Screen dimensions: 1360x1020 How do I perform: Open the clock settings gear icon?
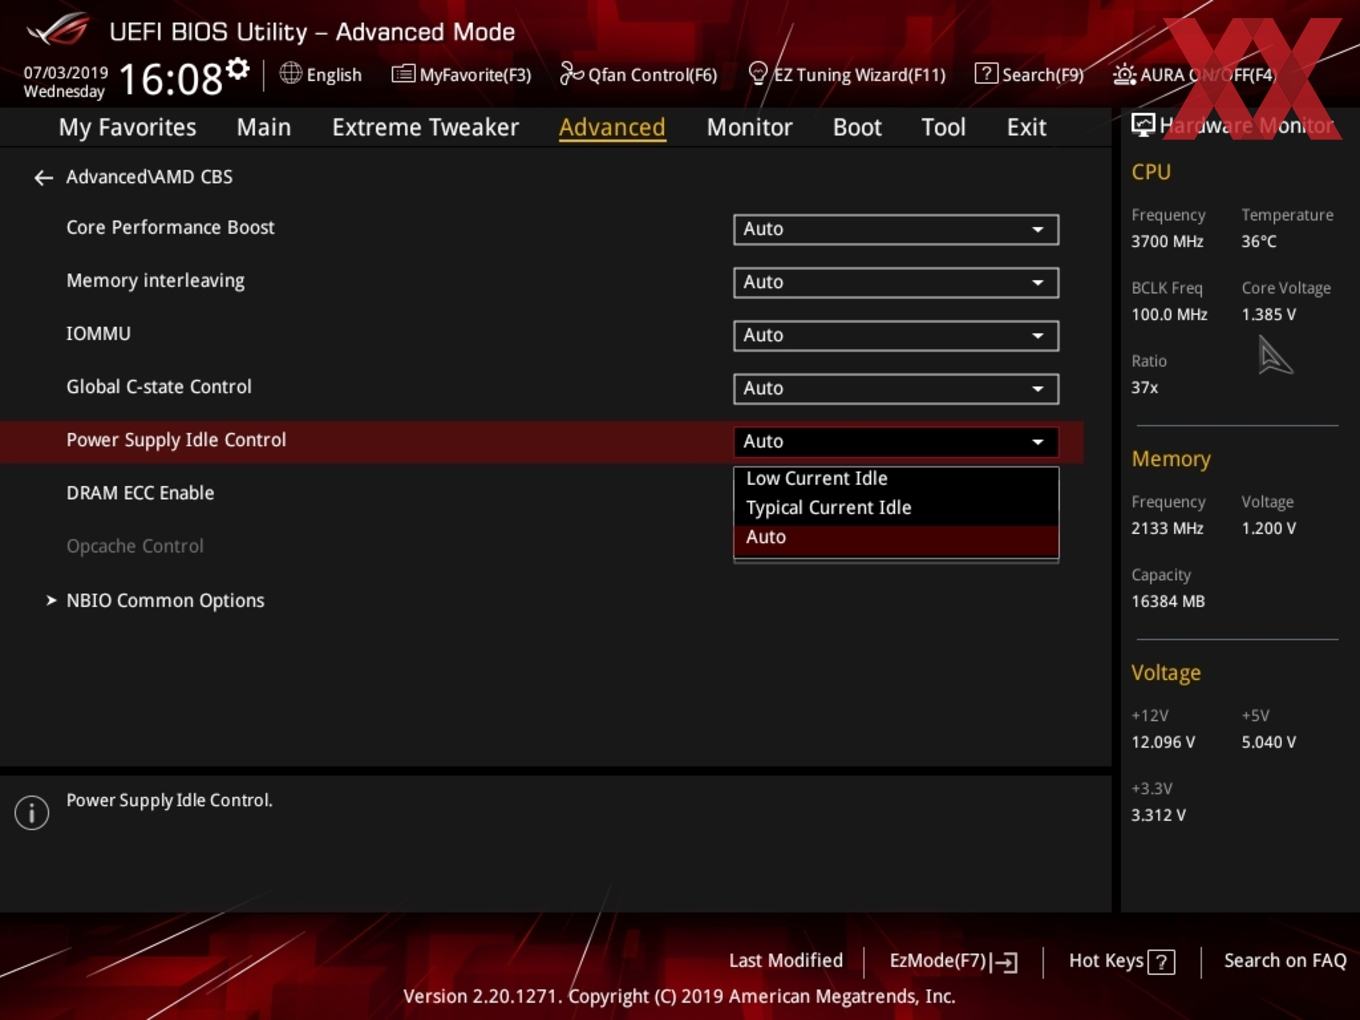[x=238, y=68]
